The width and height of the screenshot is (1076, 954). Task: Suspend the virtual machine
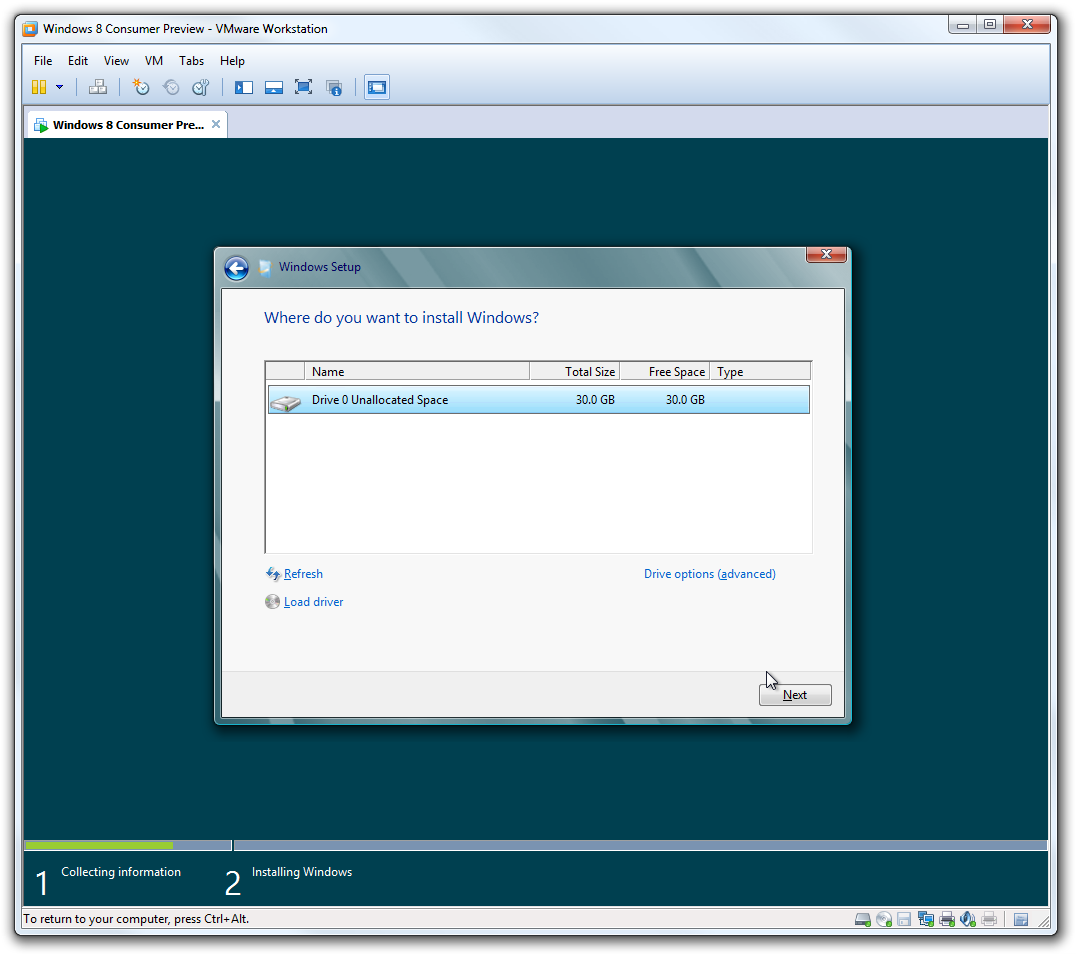41,87
